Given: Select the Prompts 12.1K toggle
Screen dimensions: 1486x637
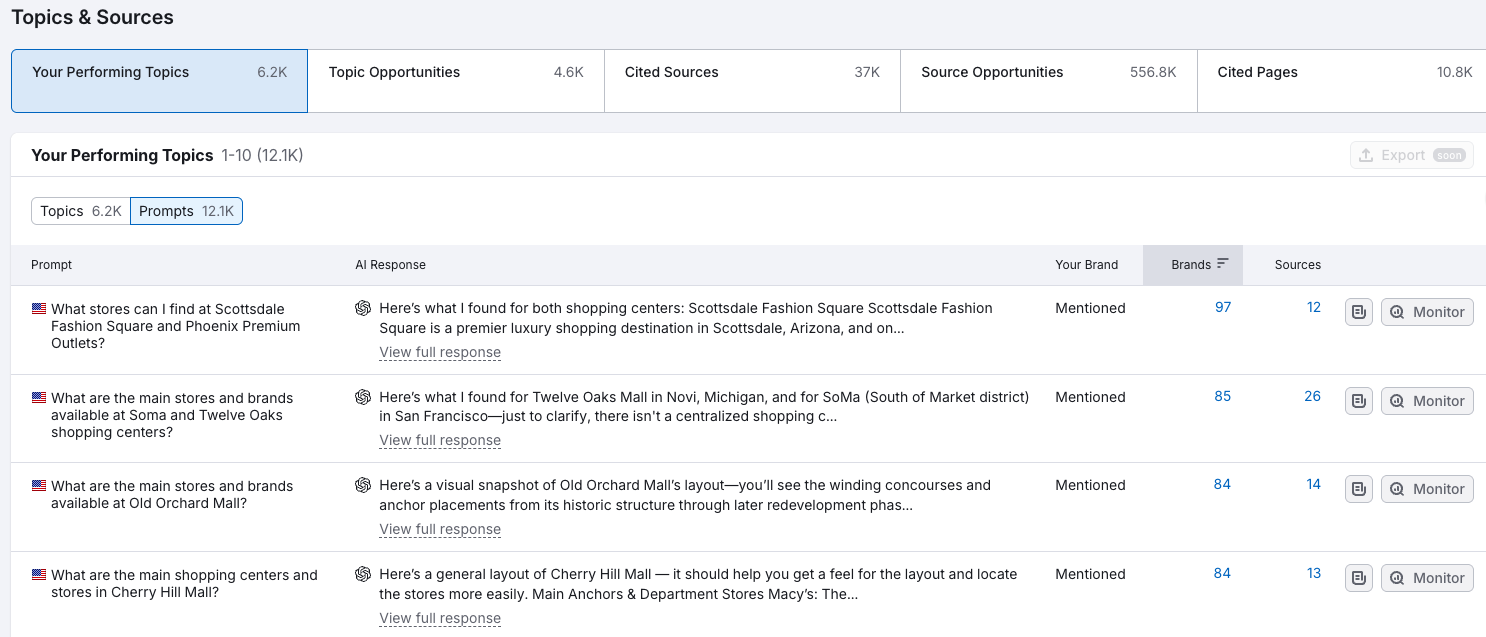Looking at the screenshot, I should pos(186,211).
